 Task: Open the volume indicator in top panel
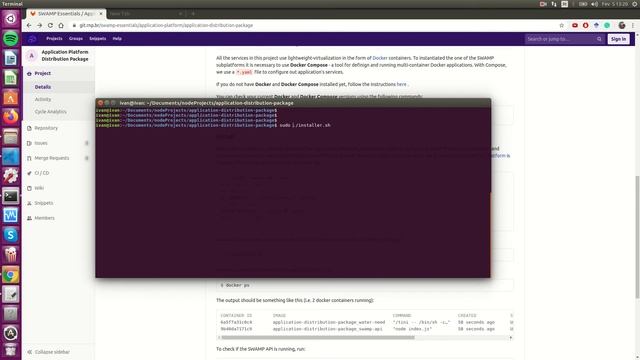click(594, 4)
